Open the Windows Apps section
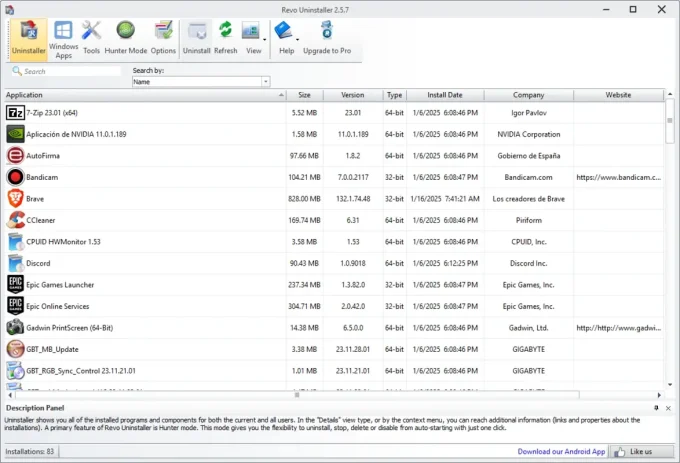This screenshot has height=463, width=680. [x=63, y=37]
